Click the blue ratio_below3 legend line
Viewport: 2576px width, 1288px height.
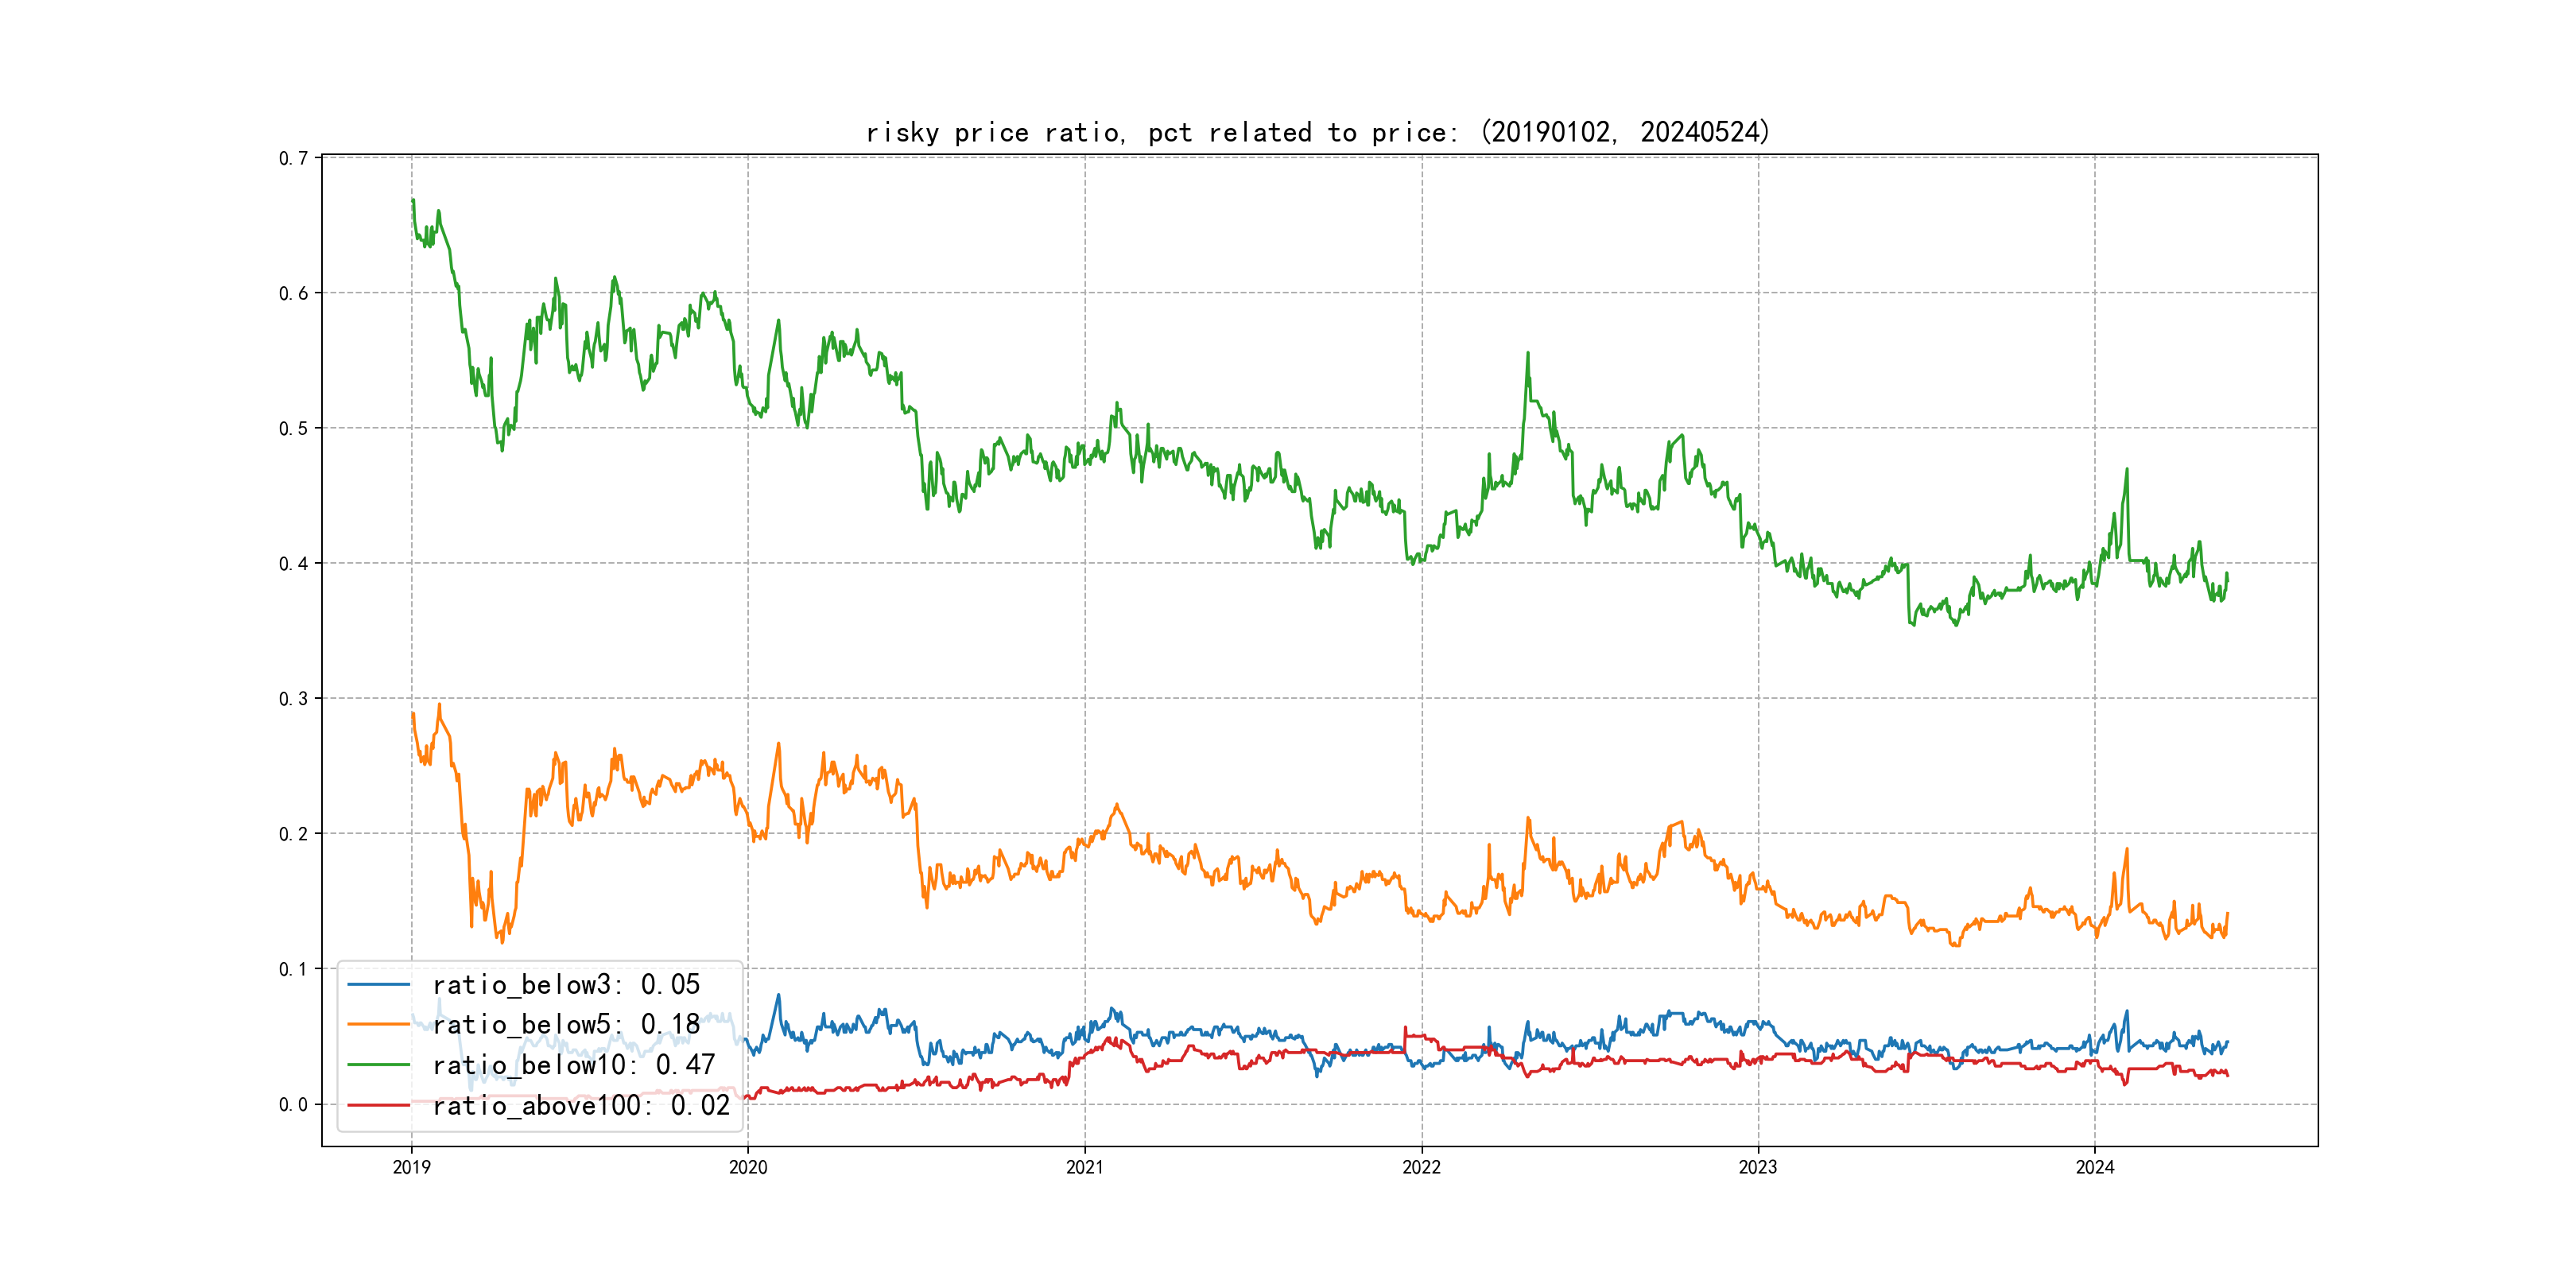tap(378, 984)
